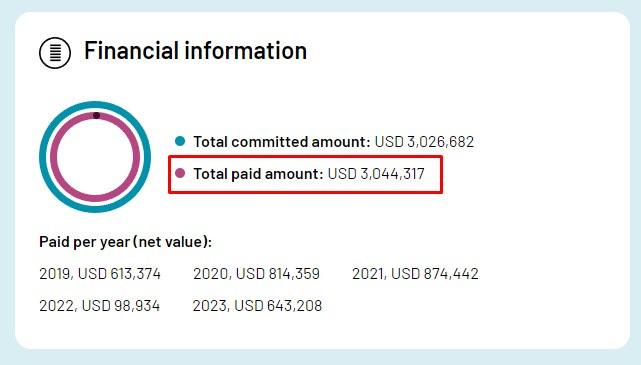This screenshot has height=365, width=641.
Task: Click the USD 3,026,682 committed value
Action: pos(424,142)
